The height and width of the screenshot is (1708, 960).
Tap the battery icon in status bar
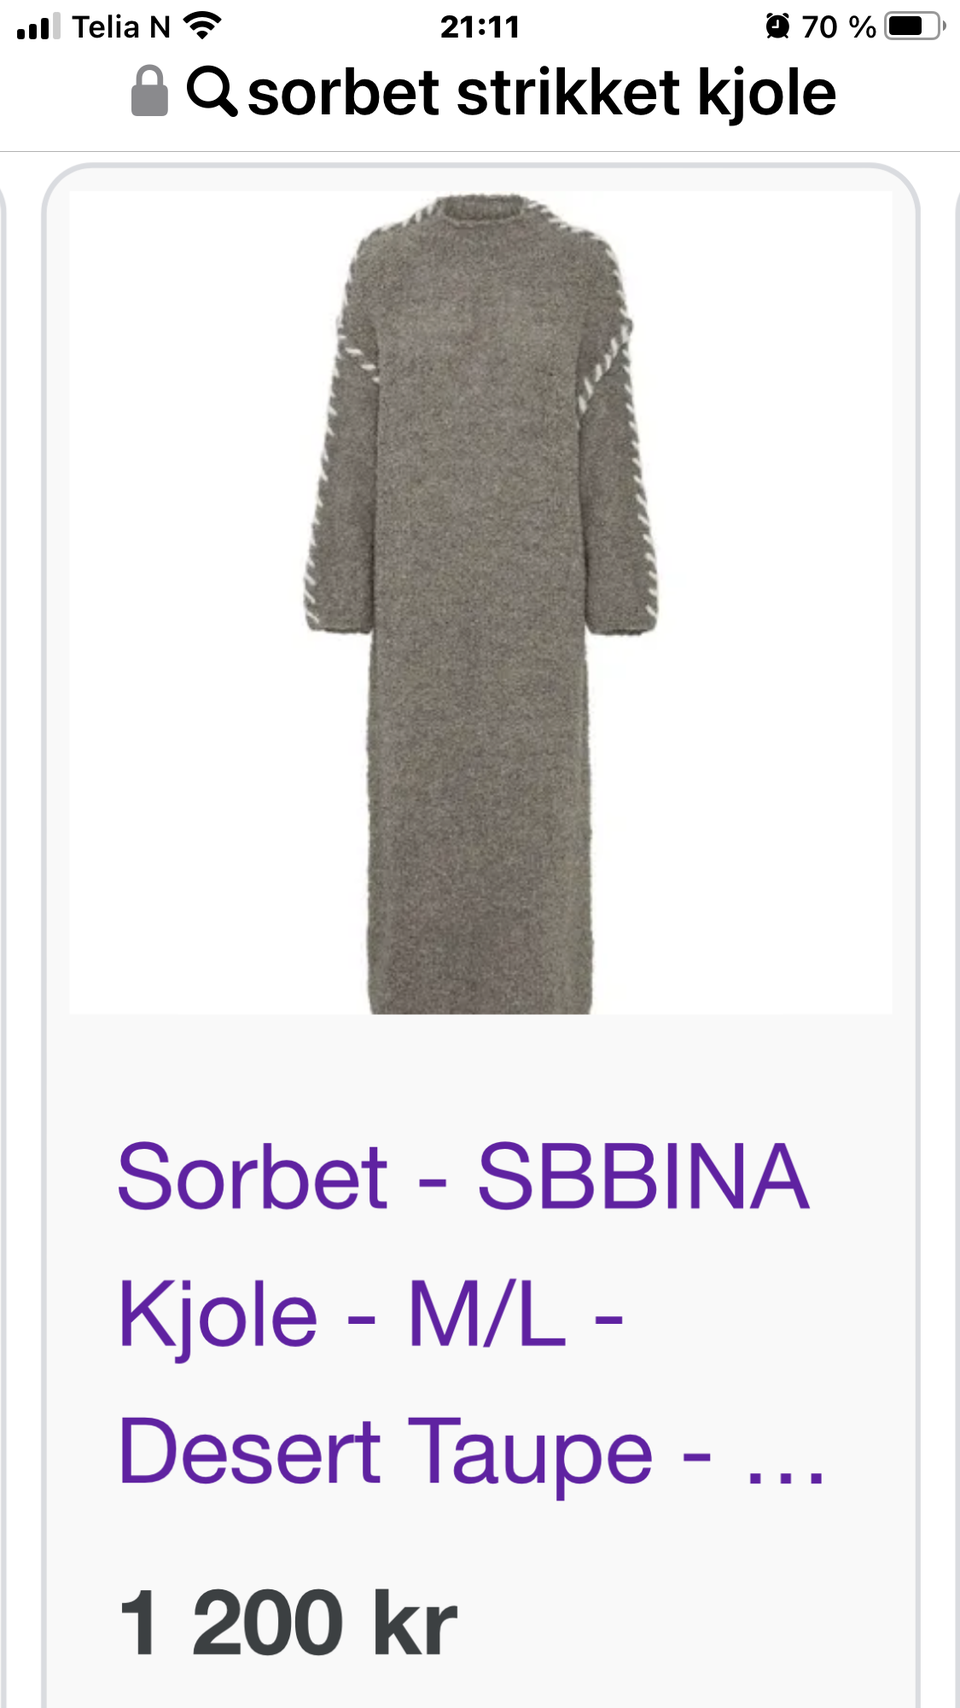tap(915, 26)
